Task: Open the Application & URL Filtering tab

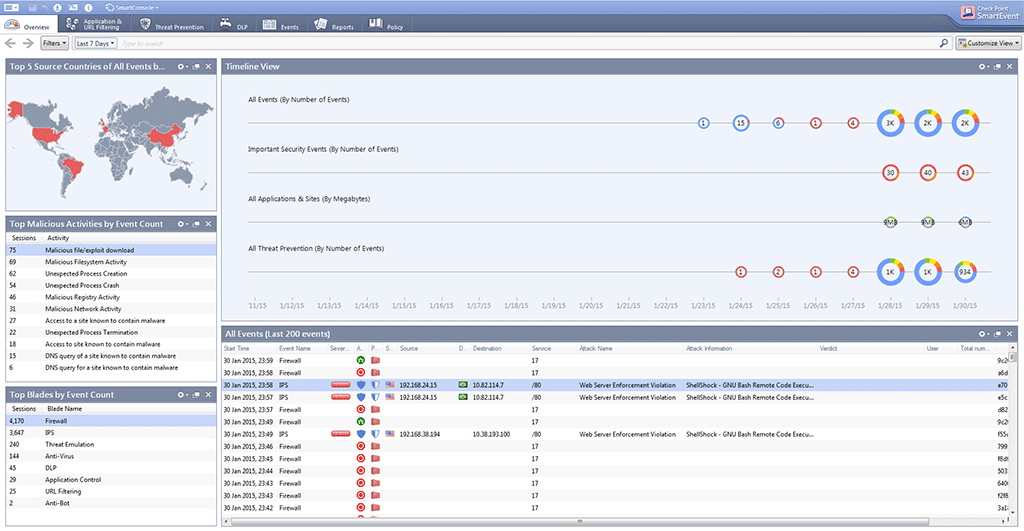Action: 93,25
